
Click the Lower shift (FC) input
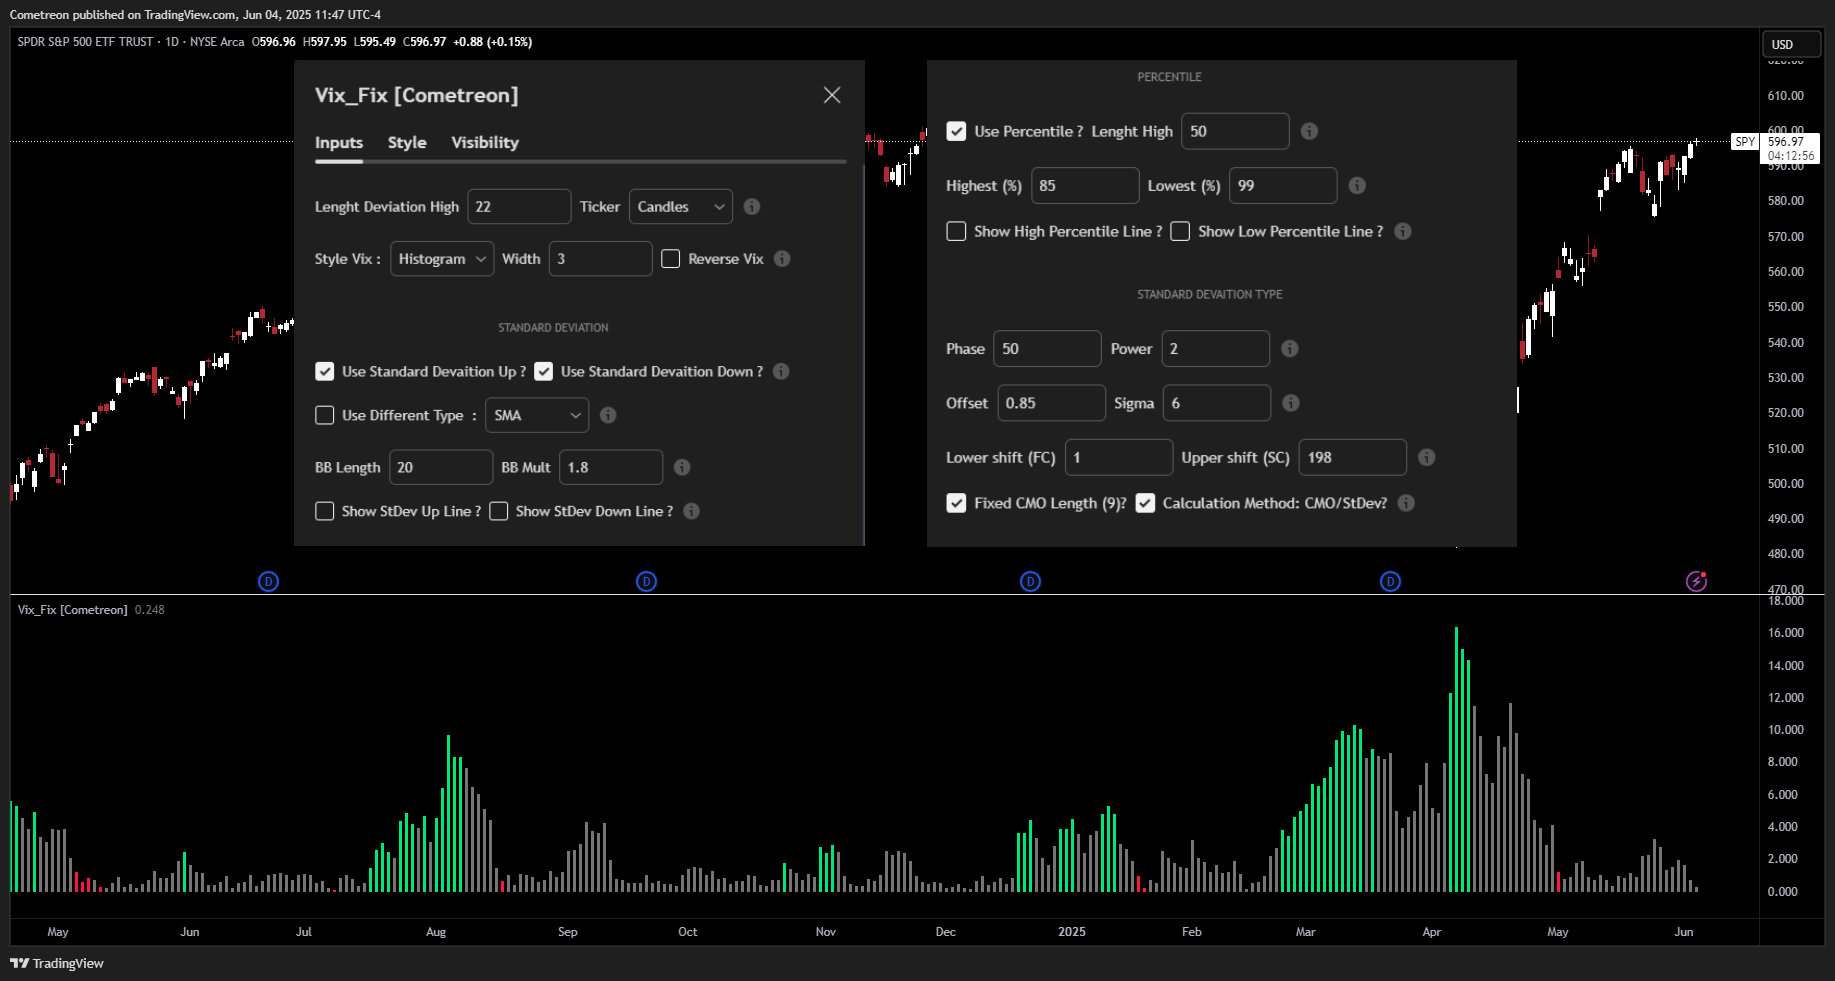pyautogui.click(x=1119, y=457)
